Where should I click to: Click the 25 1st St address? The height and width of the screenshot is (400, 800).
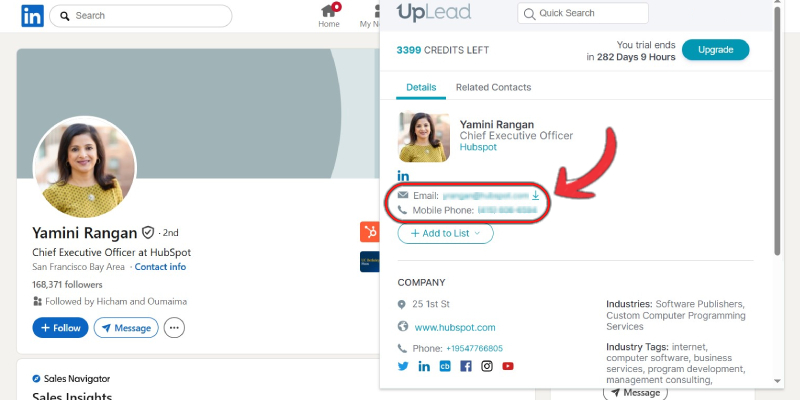[x=431, y=304]
